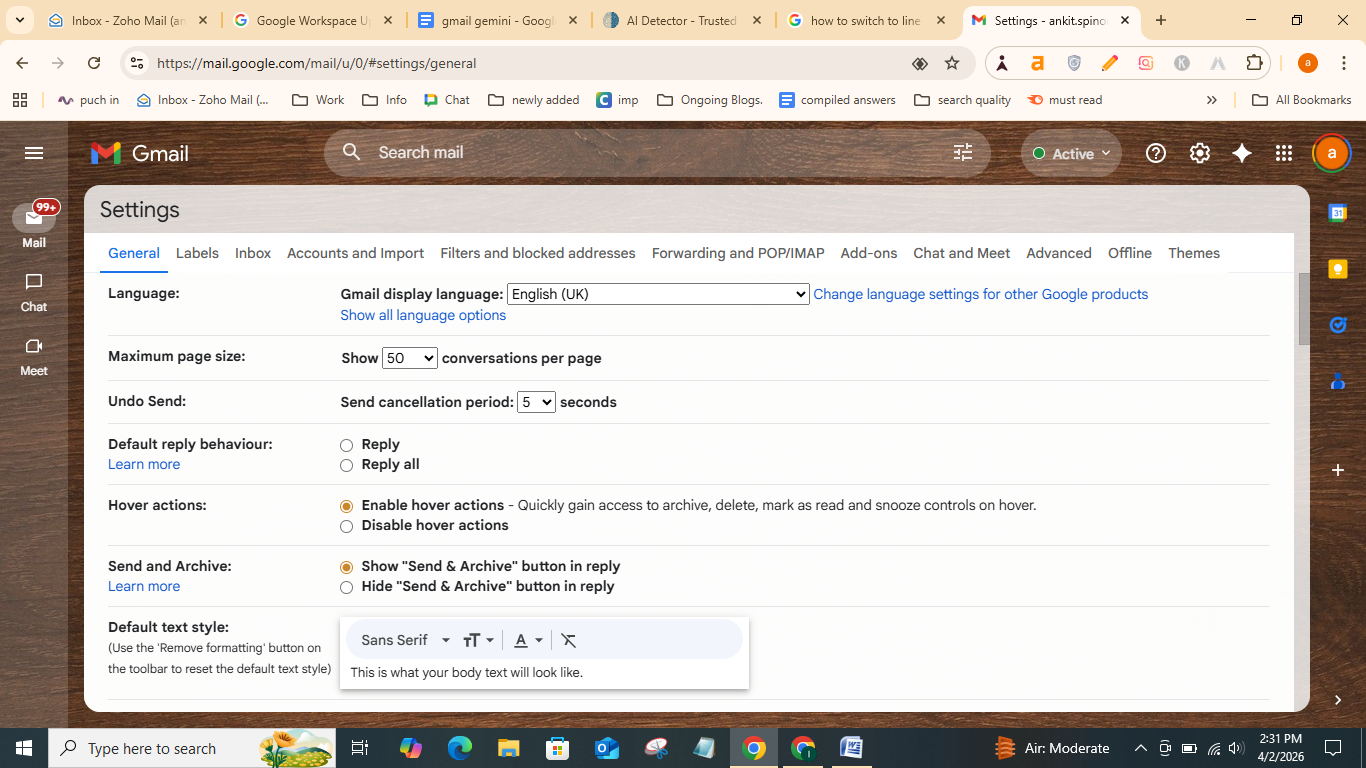Open the Gmail display language dropdown
Image resolution: width=1366 pixels, height=768 pixels.
click(x=657, y=293)
